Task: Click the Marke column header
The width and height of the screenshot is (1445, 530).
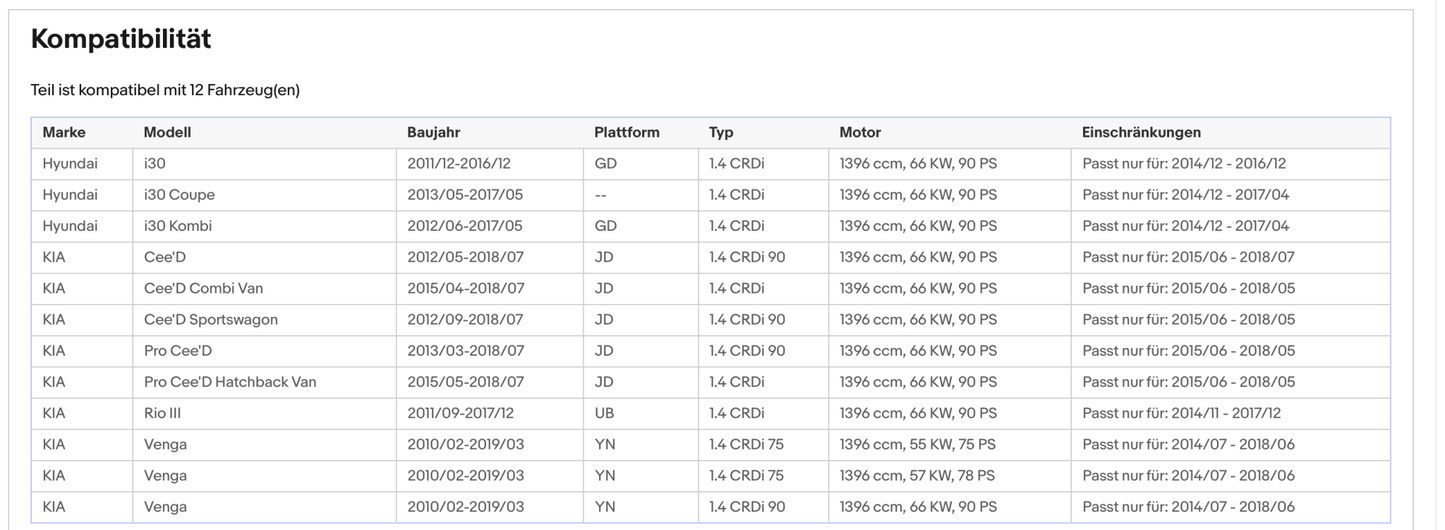Action: coord(64,132)
